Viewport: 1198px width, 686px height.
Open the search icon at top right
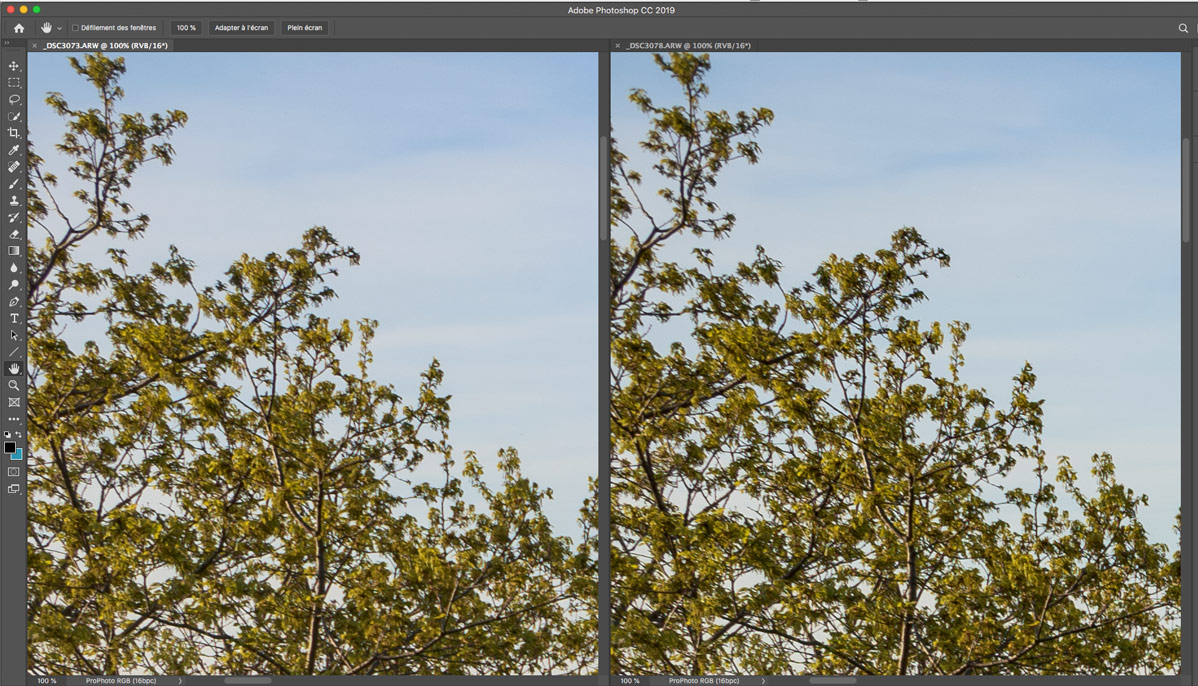pyautogui.click(x=1183, y=28)
